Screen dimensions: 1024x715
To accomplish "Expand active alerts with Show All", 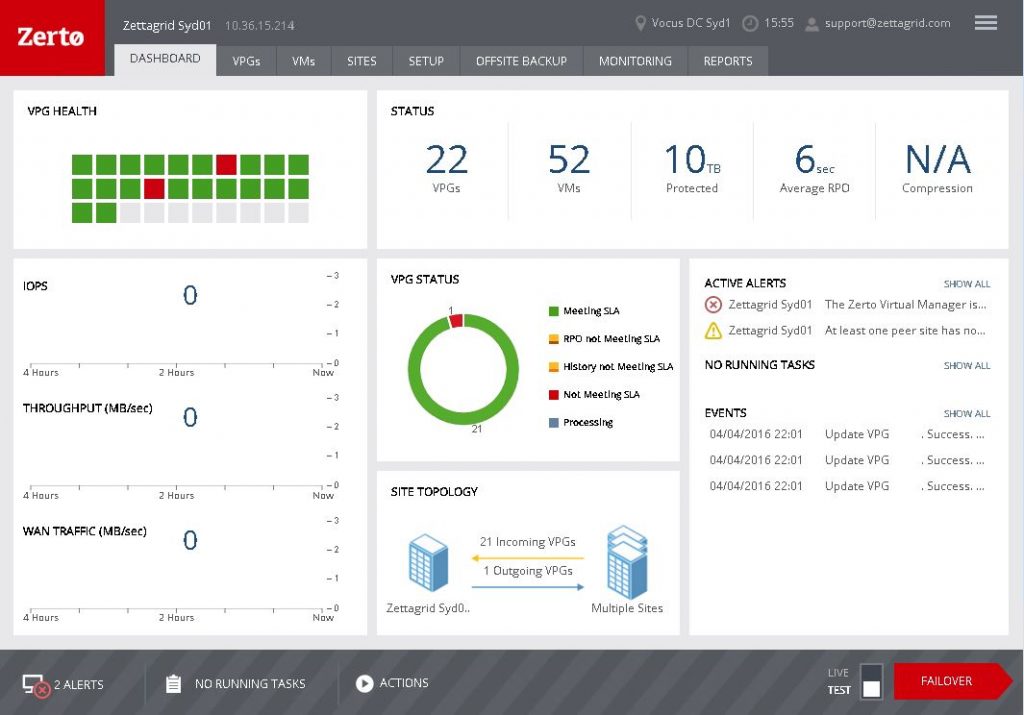I will (x=966, y=284).
